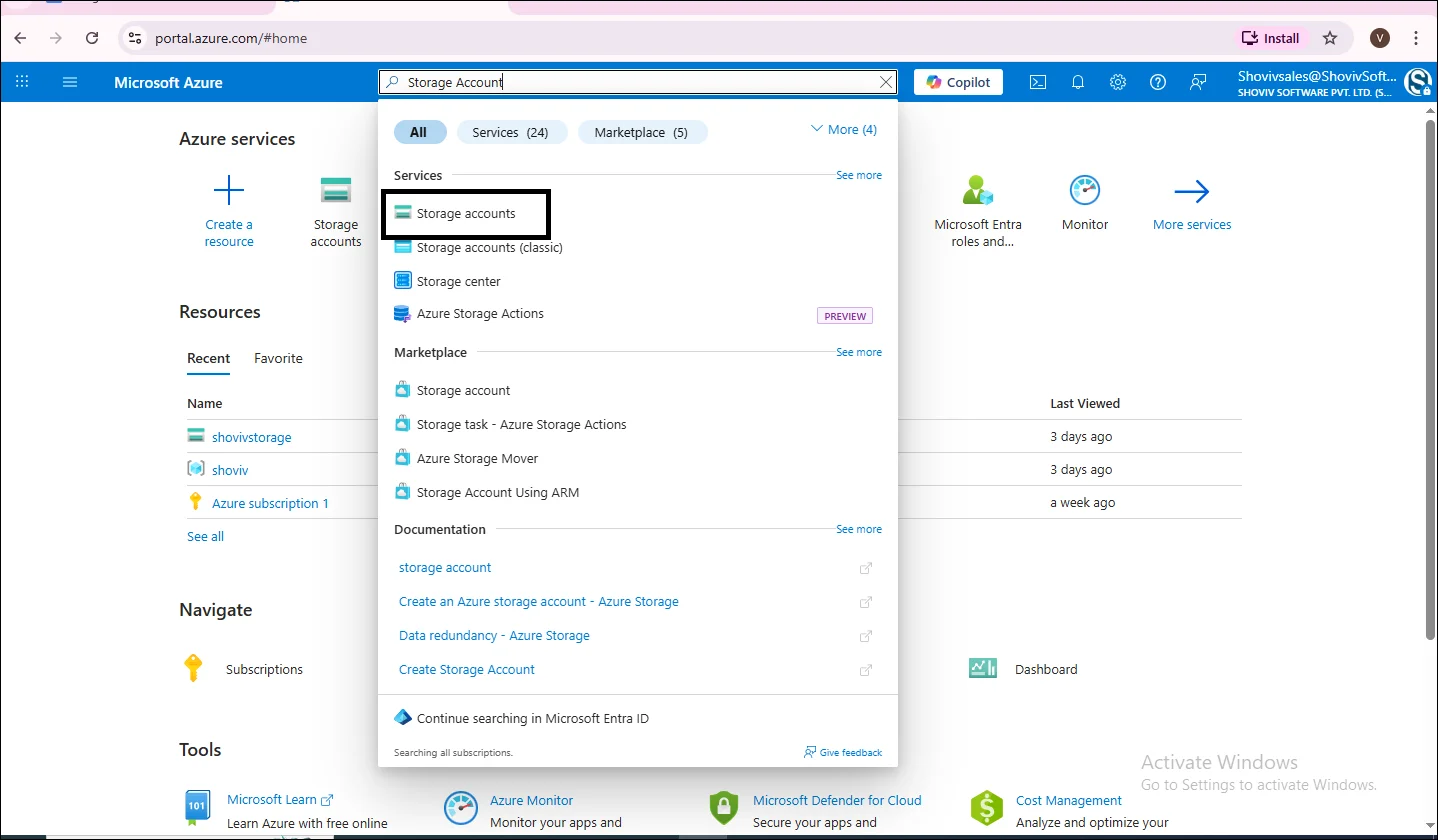Open the Monitor service icon
The height and width of the screenshot is (840, 1438).
click(1085, 191)
